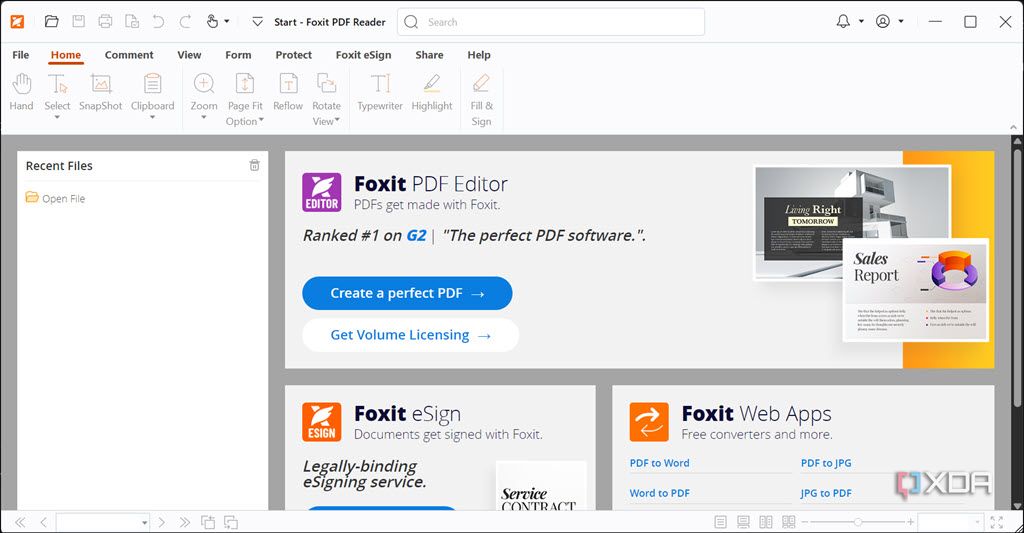Viewport: 1024px width, 533px height.
Task: Open the File menu
Action: [x=21, y=55]
